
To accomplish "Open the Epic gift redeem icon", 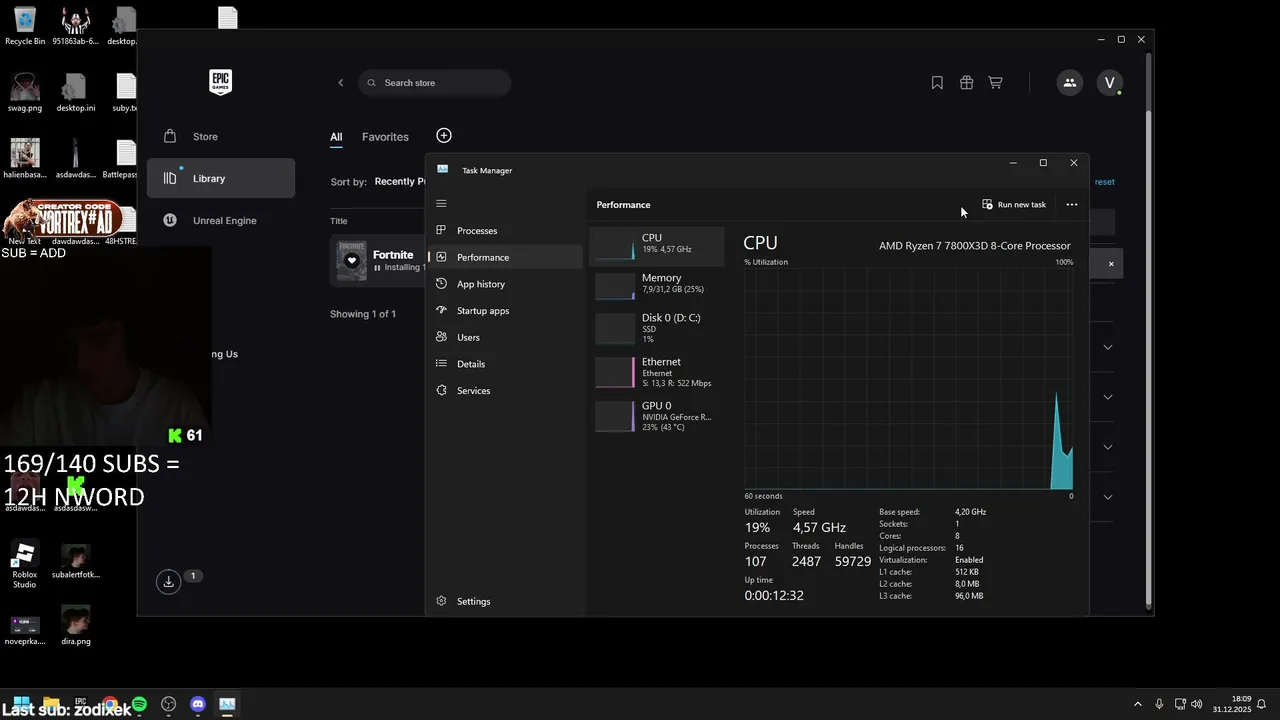I will point(966,83).
